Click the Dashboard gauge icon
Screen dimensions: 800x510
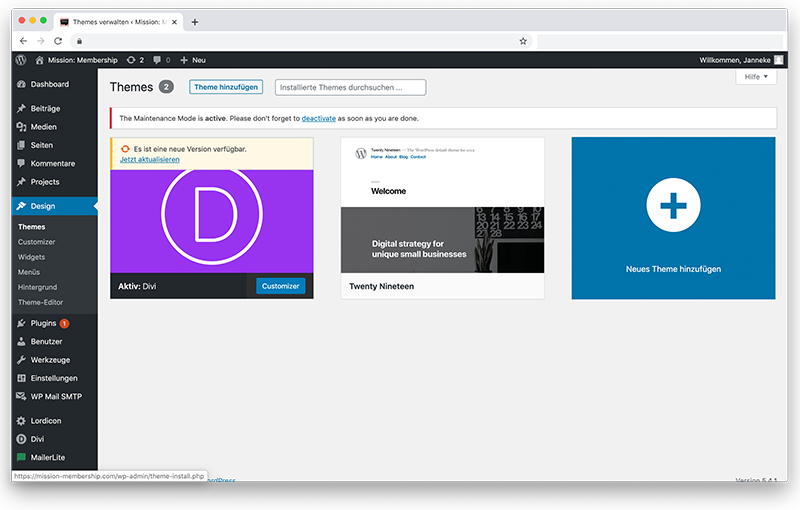21,84
